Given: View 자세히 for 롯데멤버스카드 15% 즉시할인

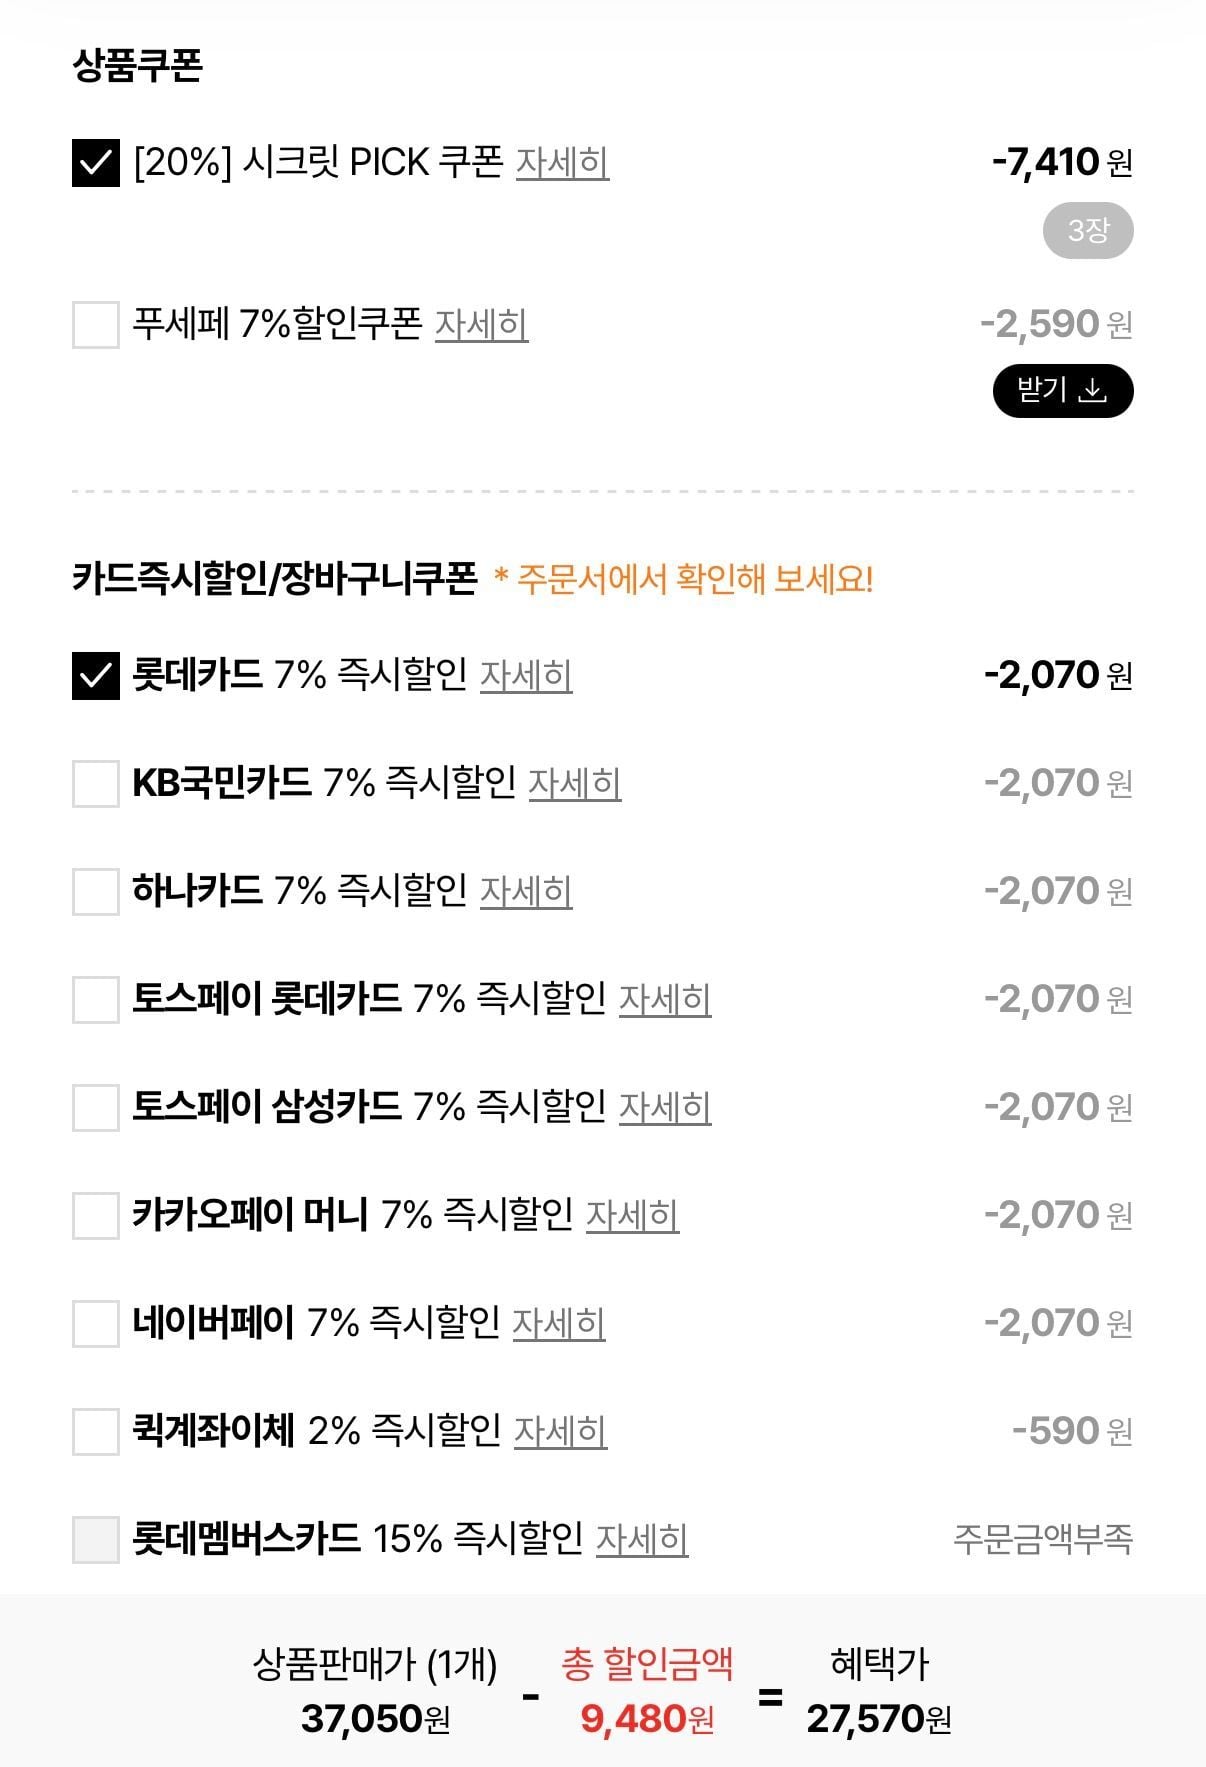Looking at the screenshot, I should [642, 1540].
